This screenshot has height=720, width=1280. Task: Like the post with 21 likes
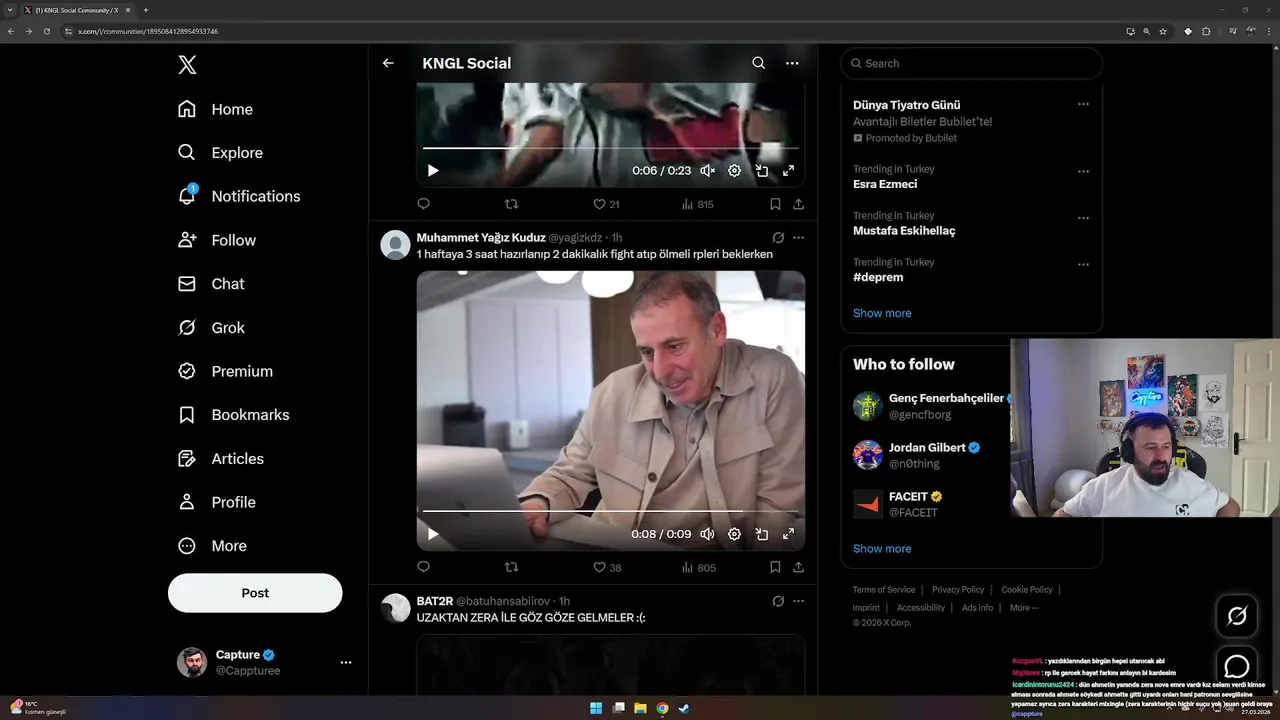pyautogui.click(x=606, y=204)
